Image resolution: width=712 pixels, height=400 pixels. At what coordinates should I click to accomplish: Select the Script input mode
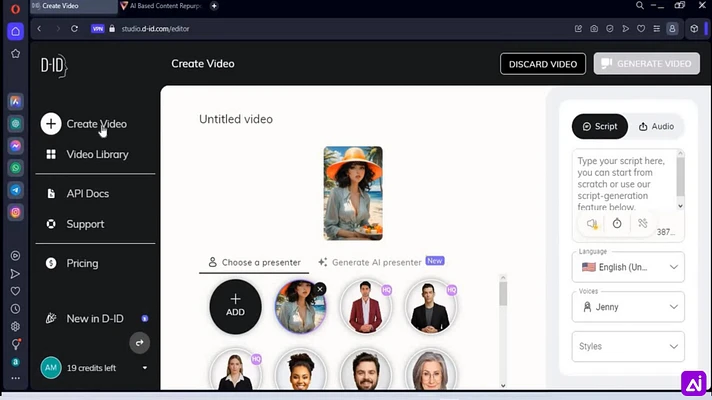point(600,127)
